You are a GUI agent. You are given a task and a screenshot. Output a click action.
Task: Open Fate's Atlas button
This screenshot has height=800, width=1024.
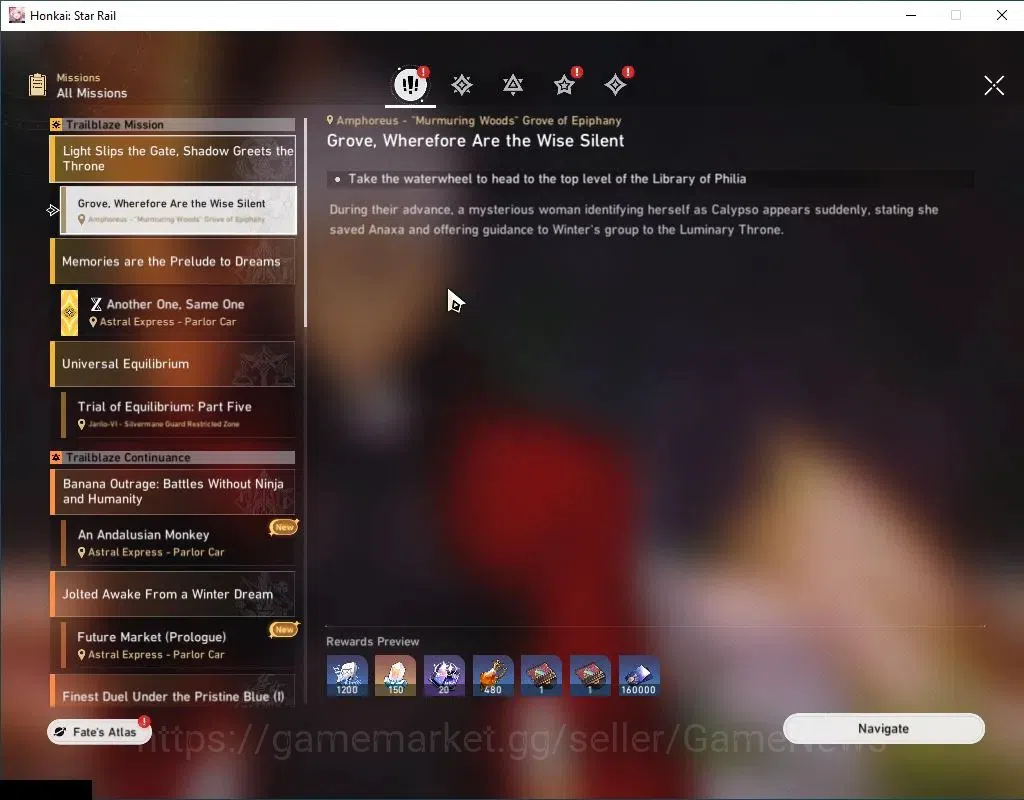click(x=99, y=732)
